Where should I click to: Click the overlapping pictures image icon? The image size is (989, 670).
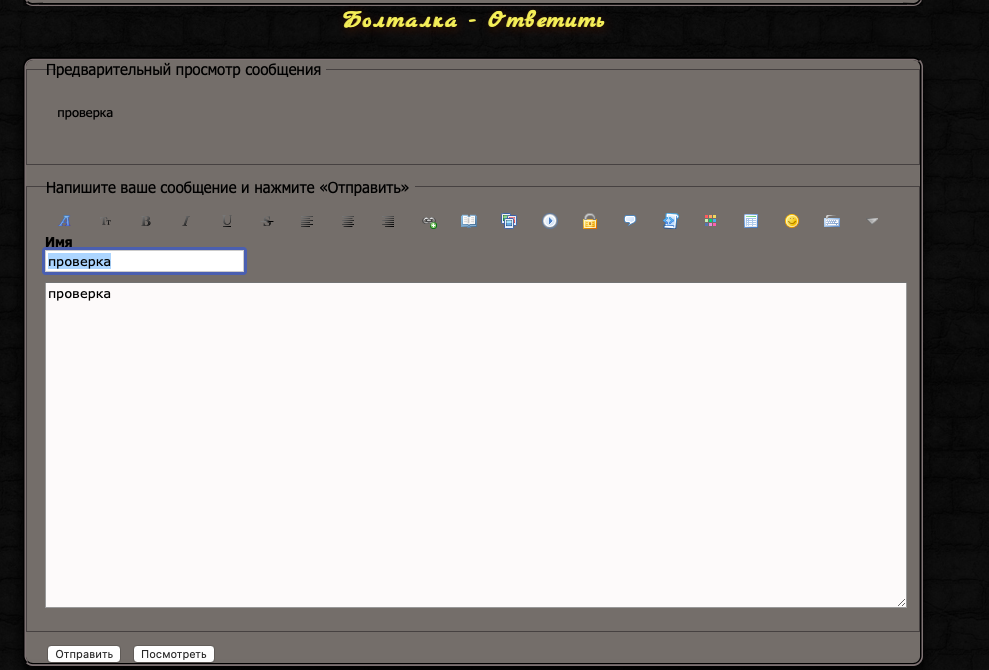pos(509,221)
